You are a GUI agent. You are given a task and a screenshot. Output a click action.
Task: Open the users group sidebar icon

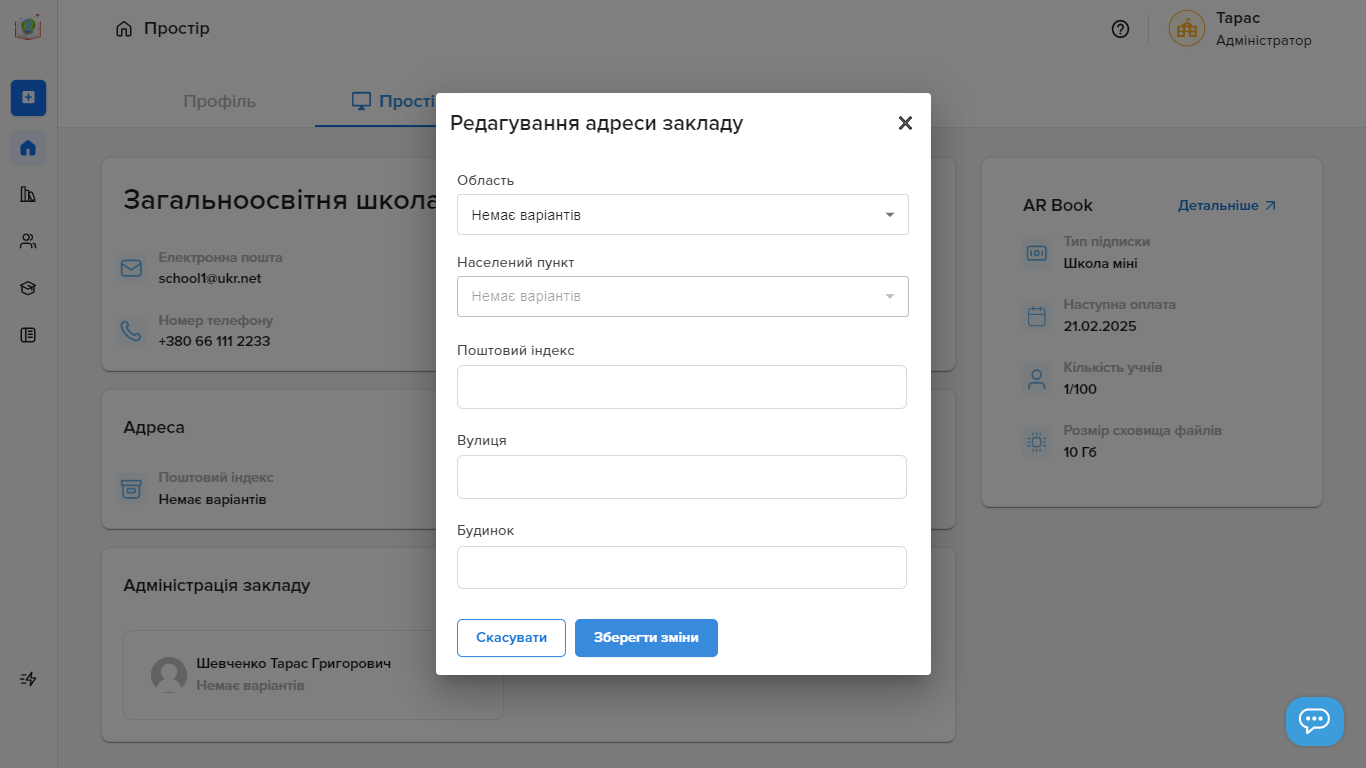(x=28, y=241)
